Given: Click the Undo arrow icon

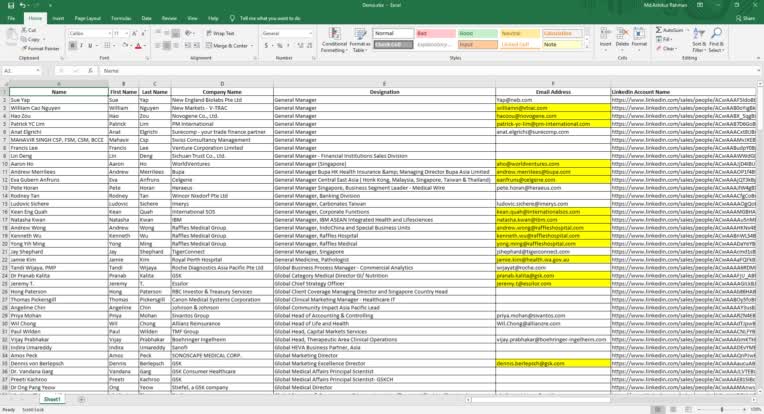Looking at the screenshot, I should pos(22,5).
